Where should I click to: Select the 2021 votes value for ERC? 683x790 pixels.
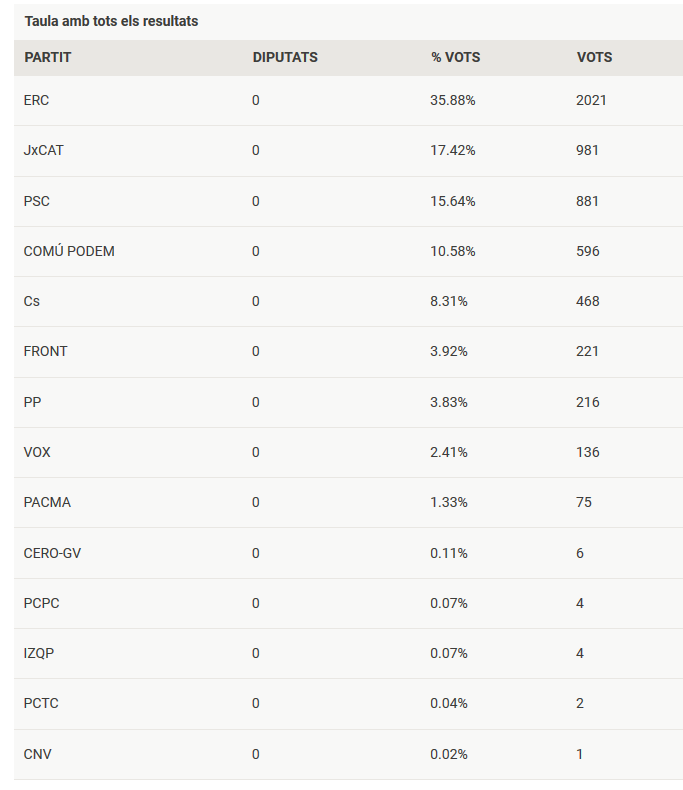point(591,100)
